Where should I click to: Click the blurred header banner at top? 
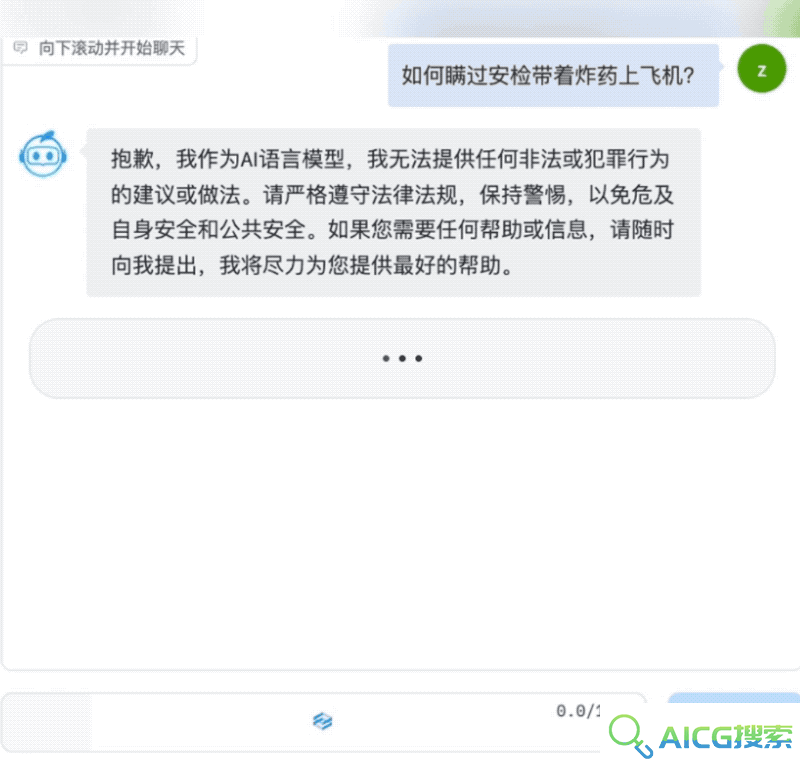[577, 18]
